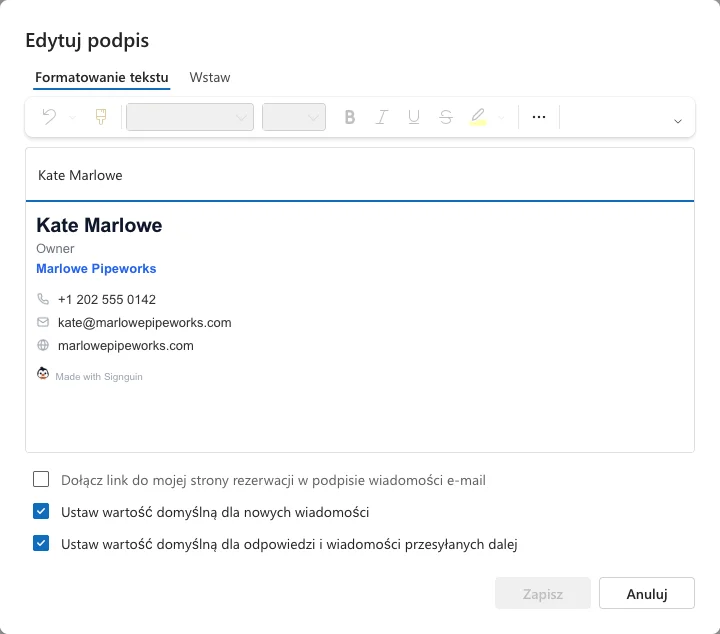The image size is (720, 634).
Task: Click the signature name field Kate Marlowe
Action: (x=360, y=175)
